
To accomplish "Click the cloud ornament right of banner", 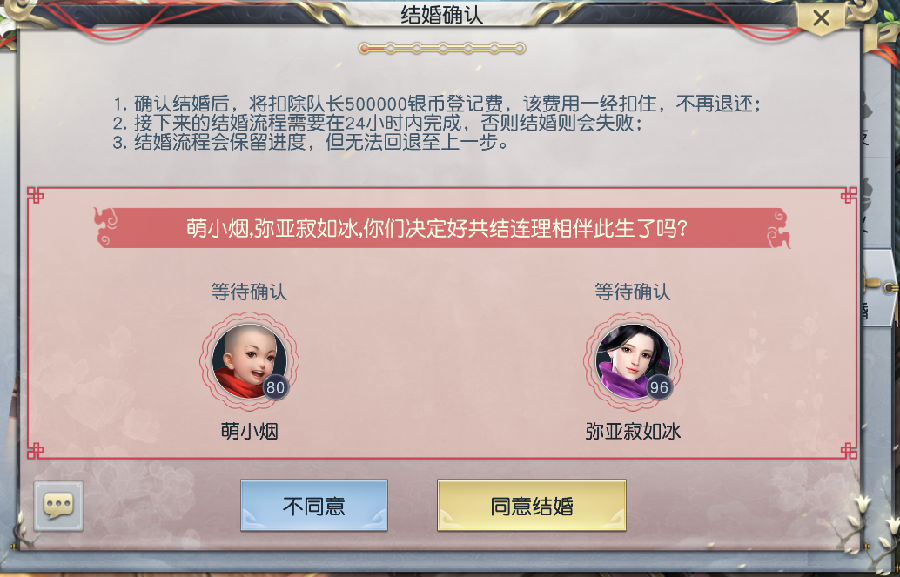I will point(778,227).
